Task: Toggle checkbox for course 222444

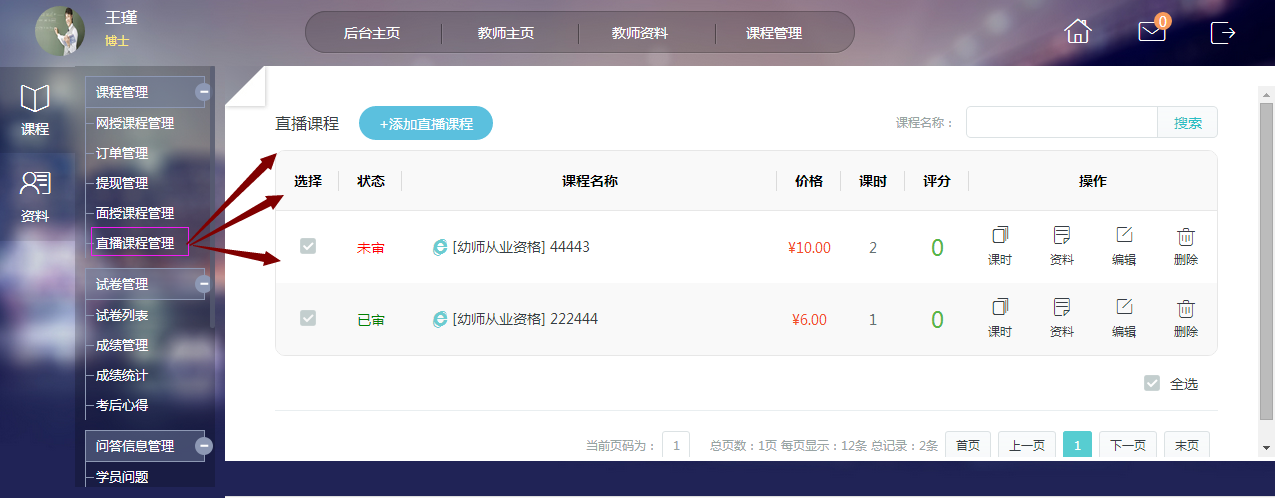Action: coord(308,318)
